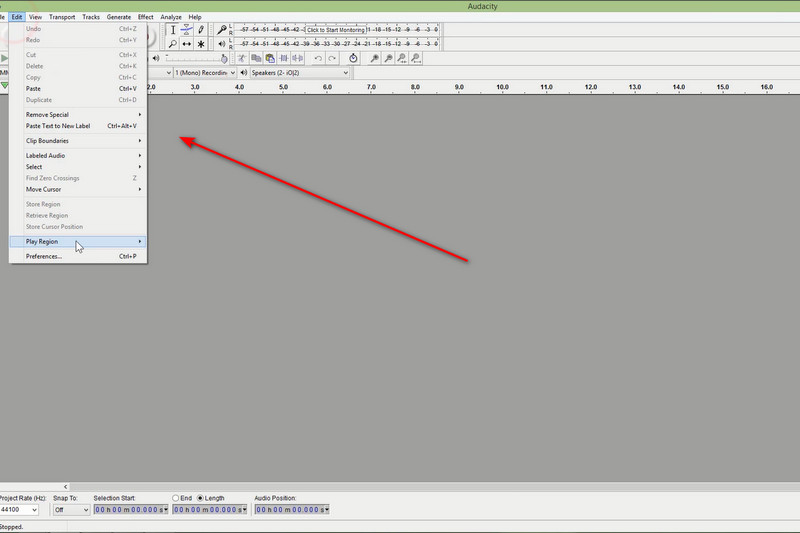Toggle the Sync-Lock Tracks button
Viewport: 800px width, 533px height.
pyautogui.click(x=354, y=59)
